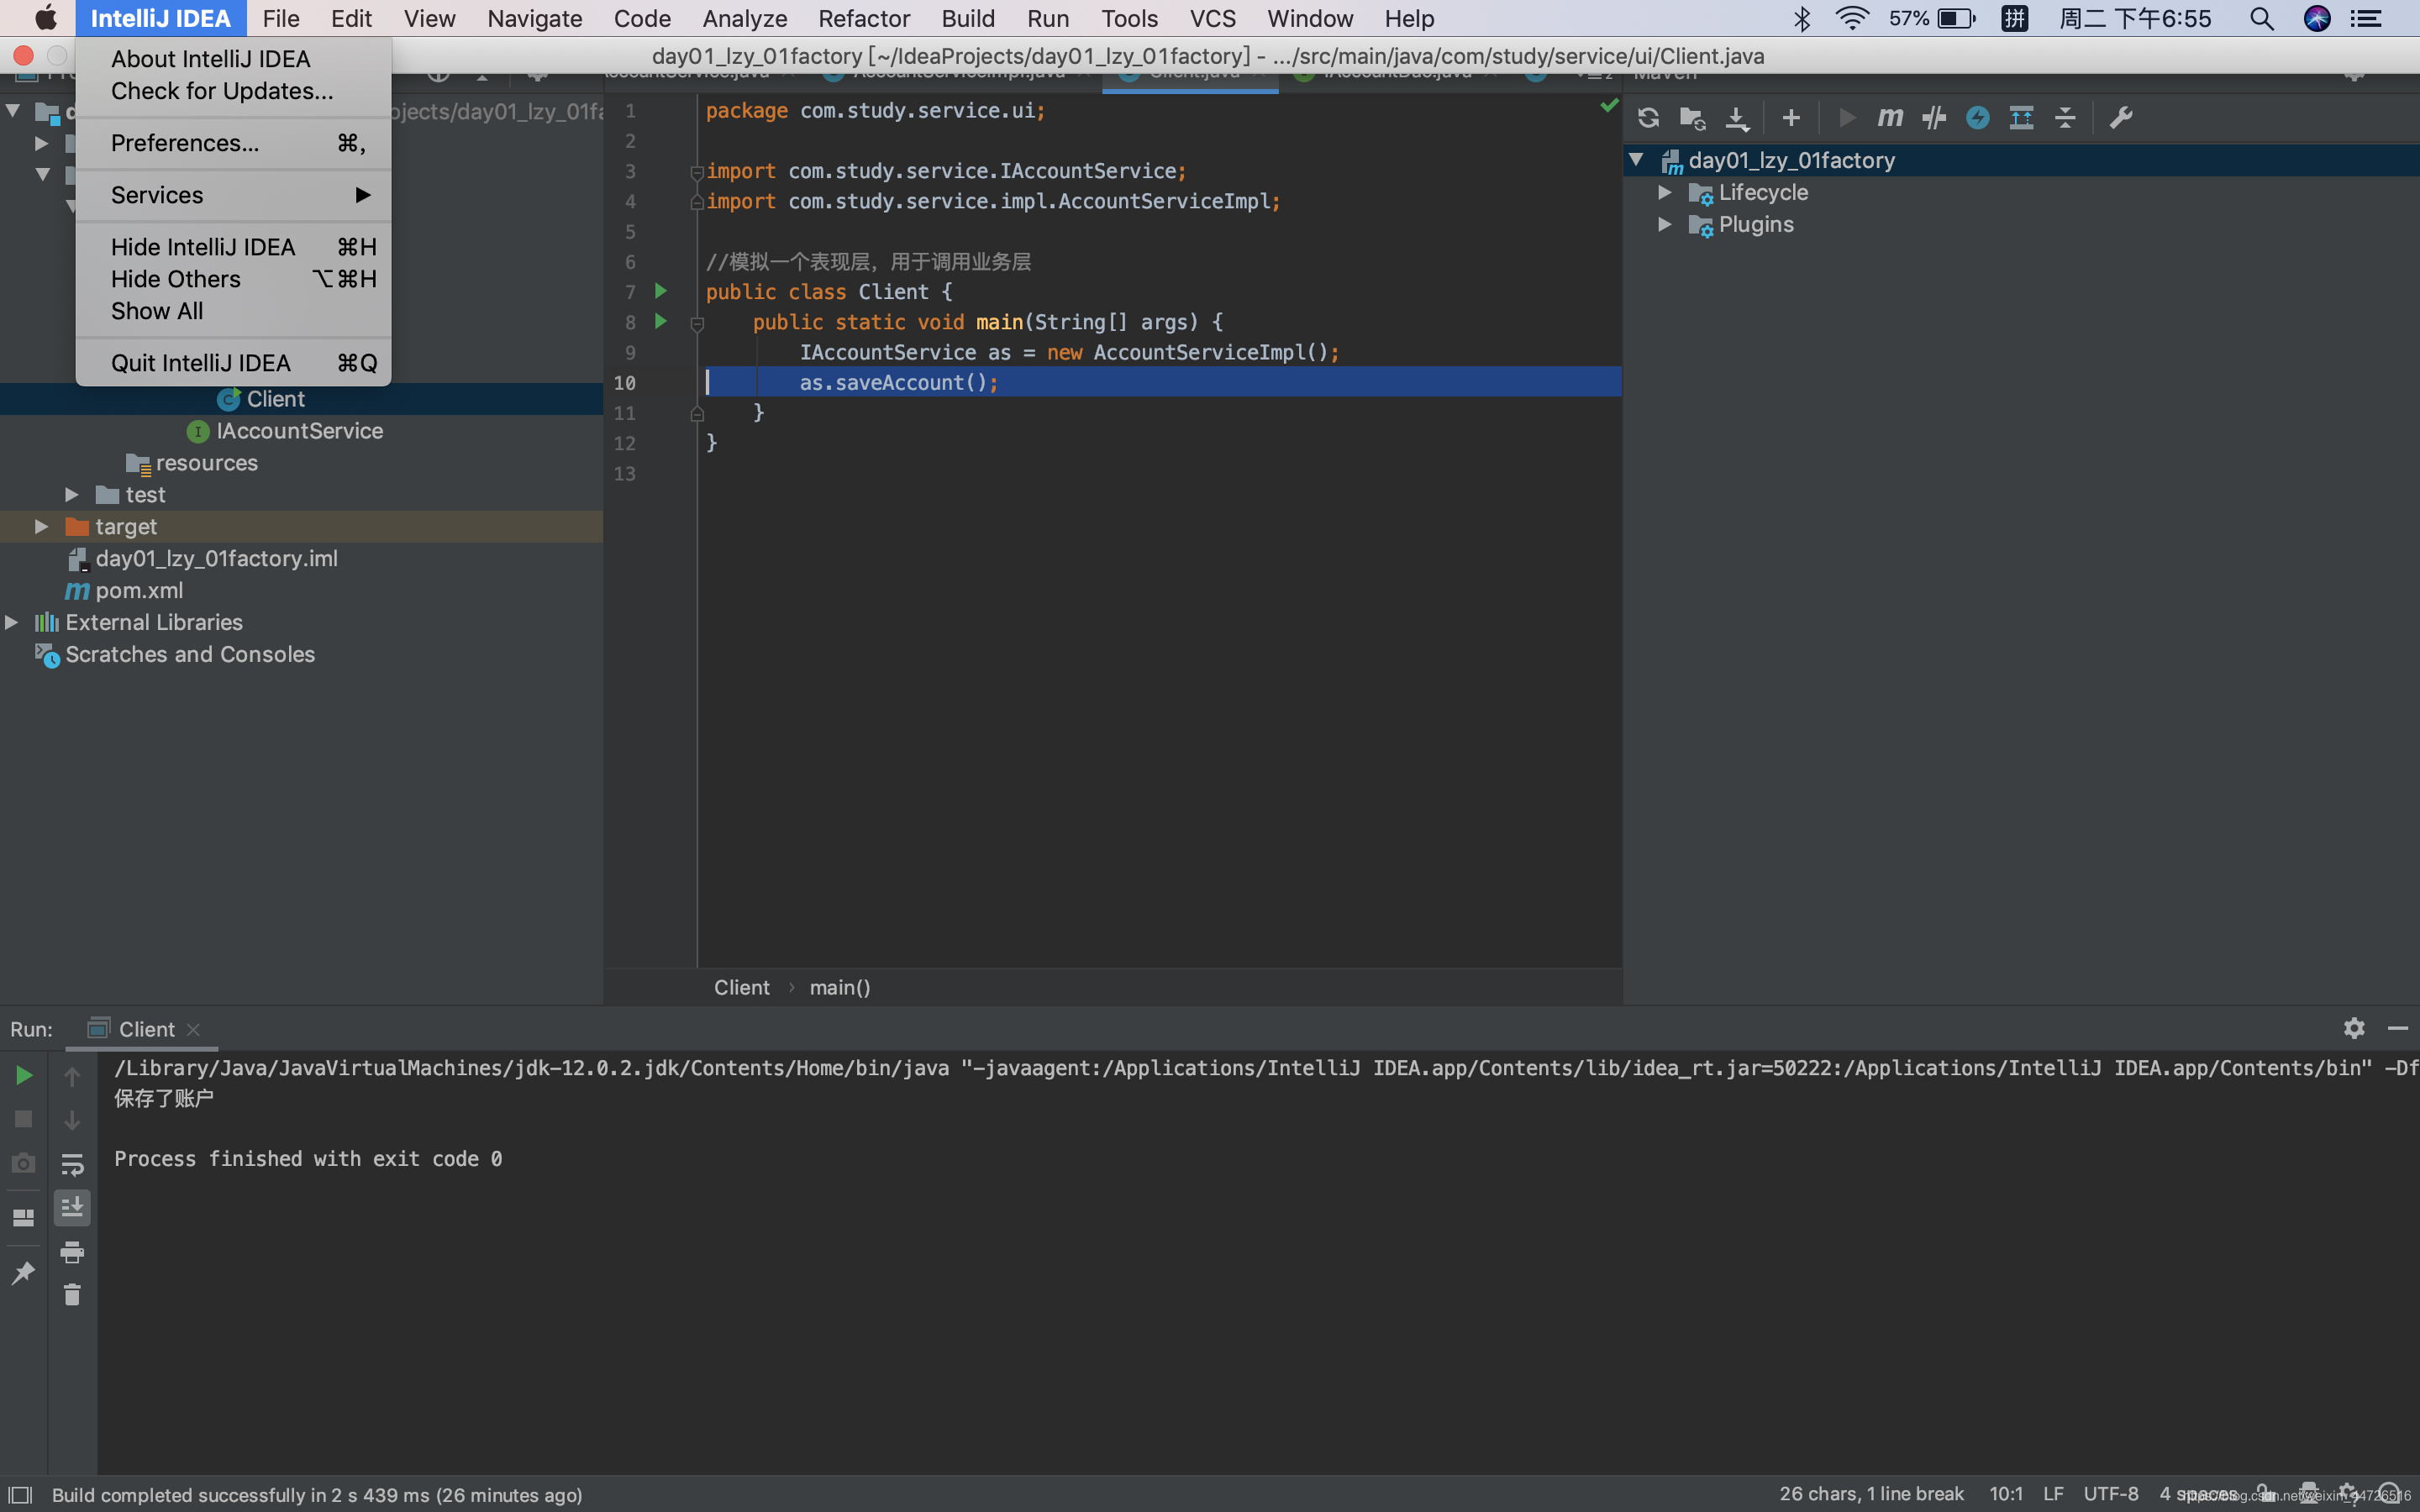This screenshot has height=1512, width=2420.
Task: Execute Maven goal with the m icon
Action: [1890, 118]
